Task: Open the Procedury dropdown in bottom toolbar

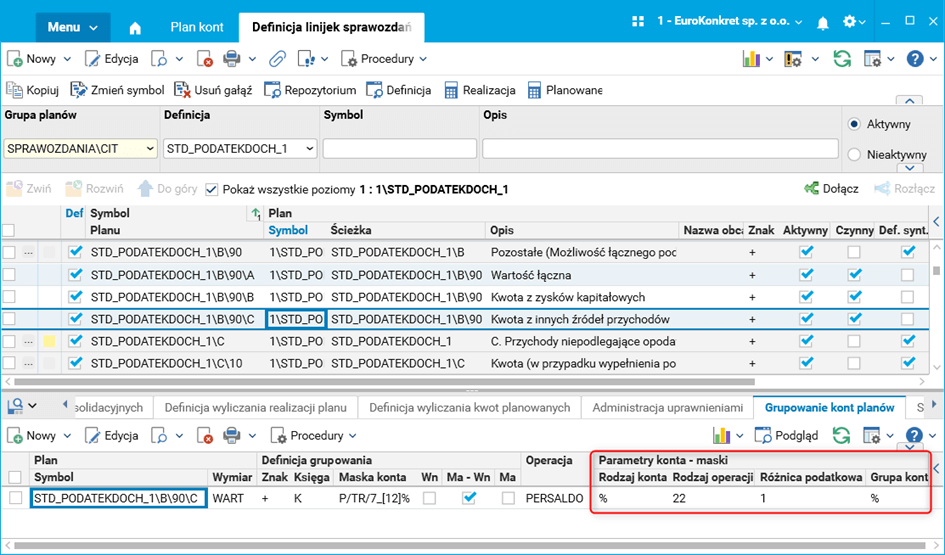Action: tap(314, 436)
